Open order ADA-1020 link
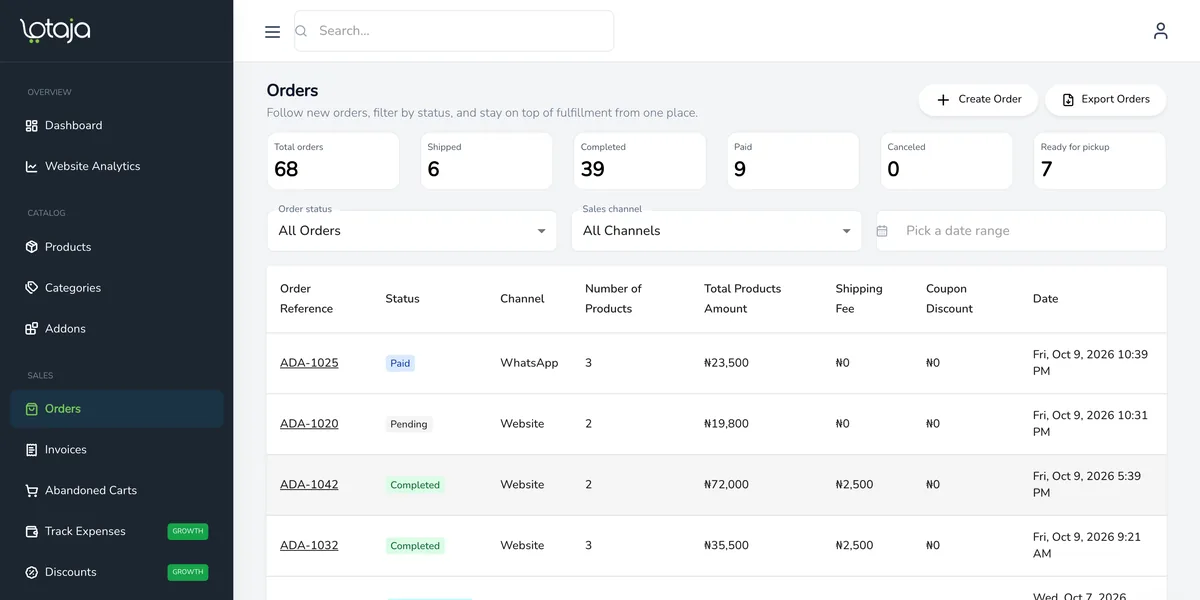Viewport: 1200px width, 600px height. point(309,424)
